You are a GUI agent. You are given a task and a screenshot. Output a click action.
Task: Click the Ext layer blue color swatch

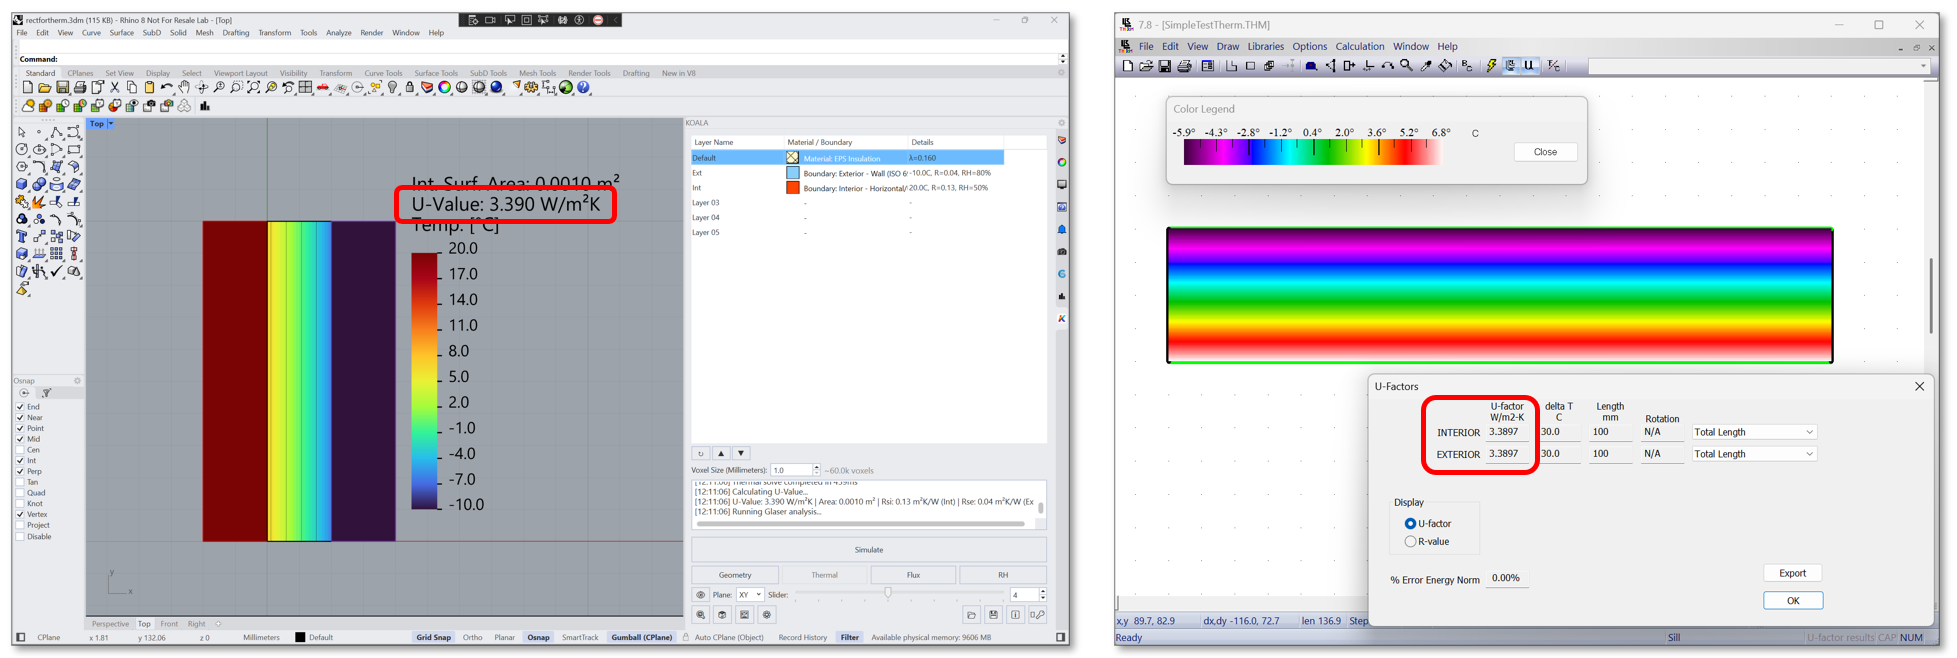[x=793, y=173]
